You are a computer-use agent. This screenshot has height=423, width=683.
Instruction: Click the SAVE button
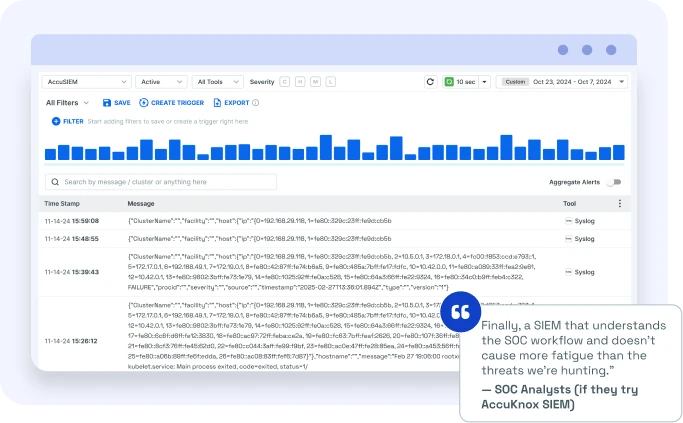click(x=116, y=103)
